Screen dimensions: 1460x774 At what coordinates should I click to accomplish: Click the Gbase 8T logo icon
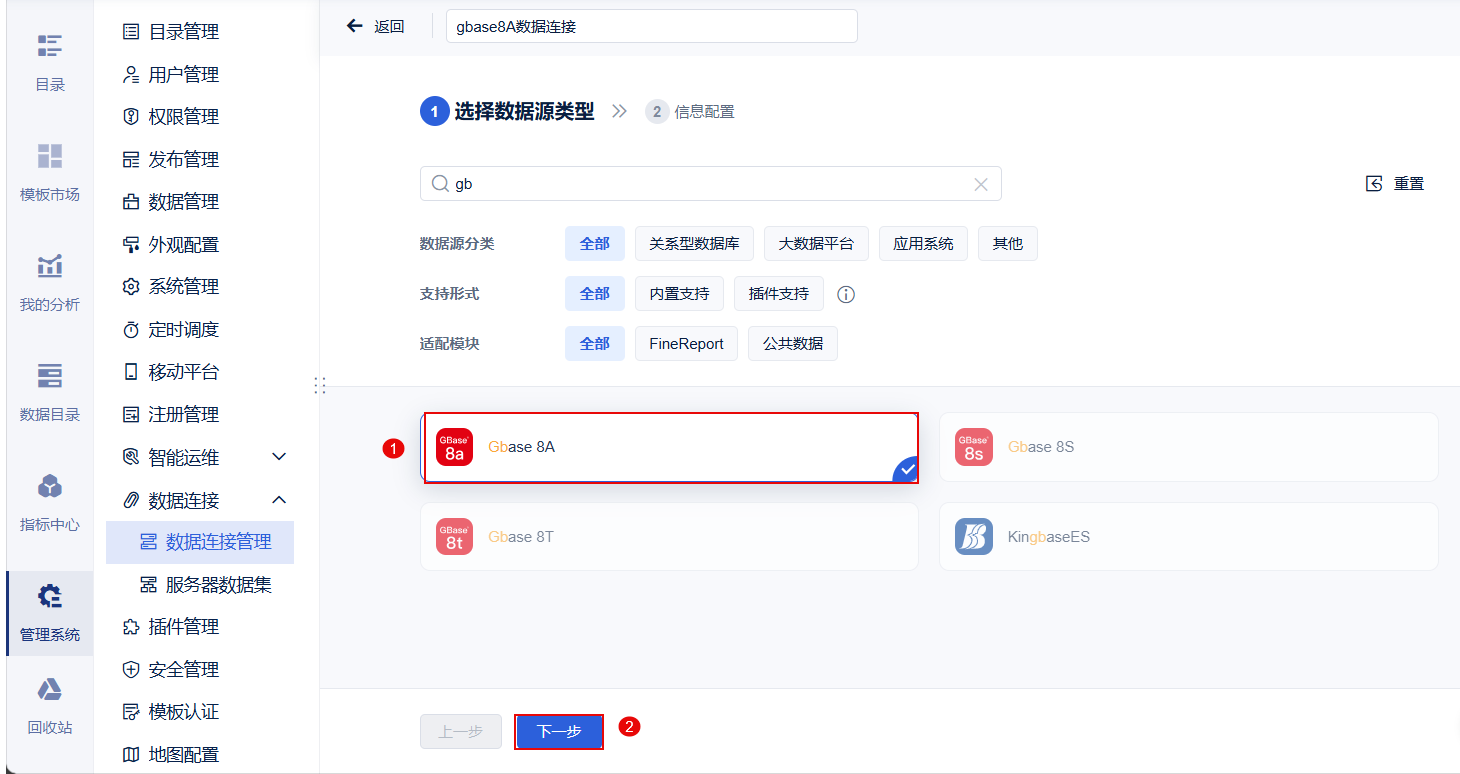454,537
